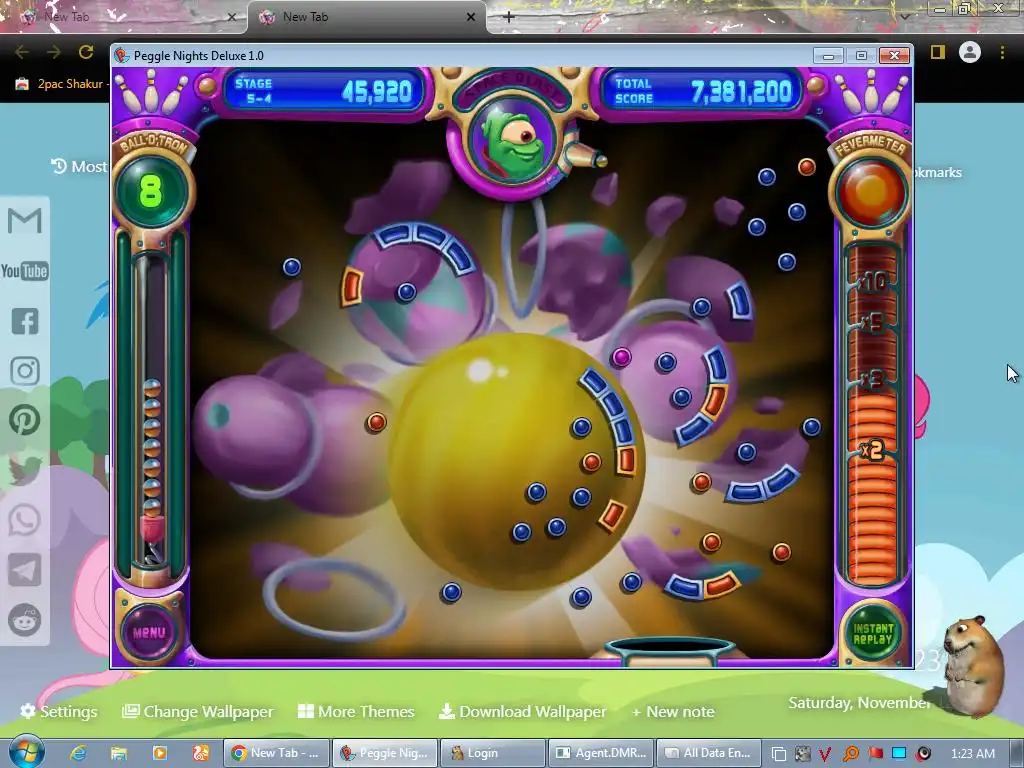Click the ball queue tube in Ball-O-Tron
Viewport: 1024px width, 768px height.
point(151,408)
